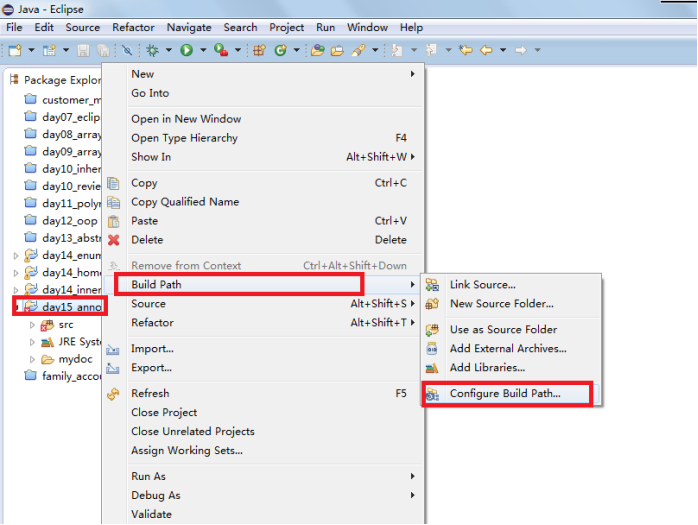
Task: Choose New Source Folder... option
Action: pyautogui.click(x=511, y=304)
